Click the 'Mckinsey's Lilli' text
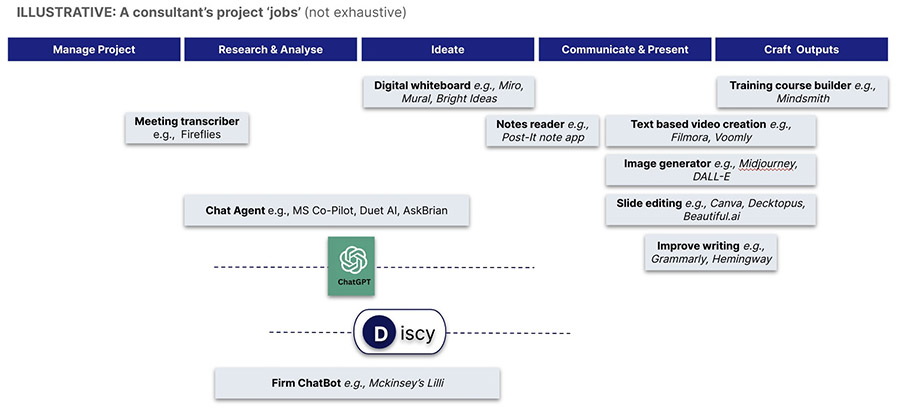This screenshot has width=900, height=410. (406, 383)
